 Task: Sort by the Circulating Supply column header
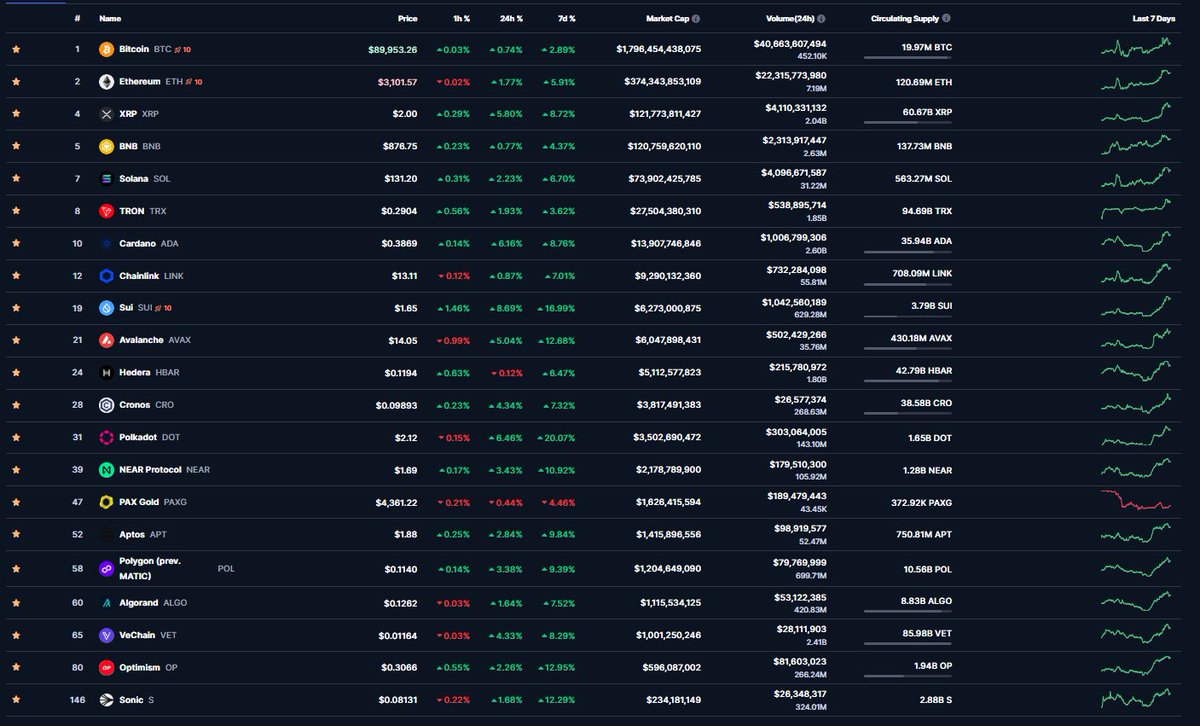point(905,18)
